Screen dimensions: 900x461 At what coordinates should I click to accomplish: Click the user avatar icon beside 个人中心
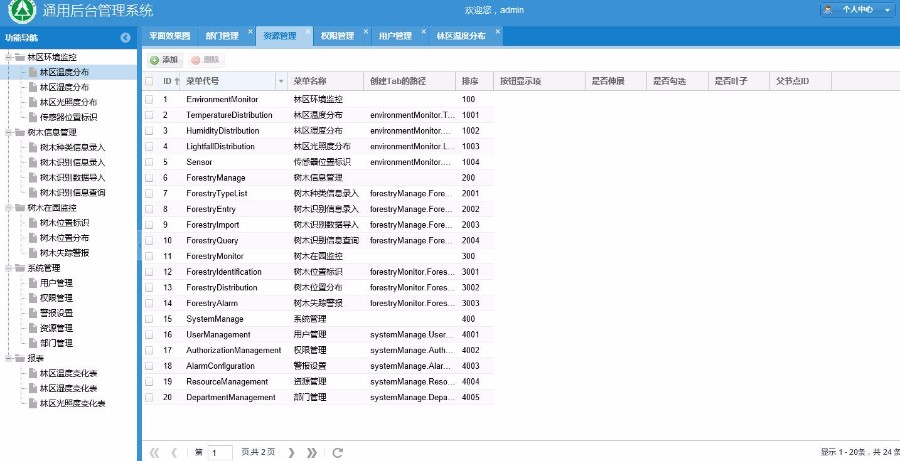(828, 10)
